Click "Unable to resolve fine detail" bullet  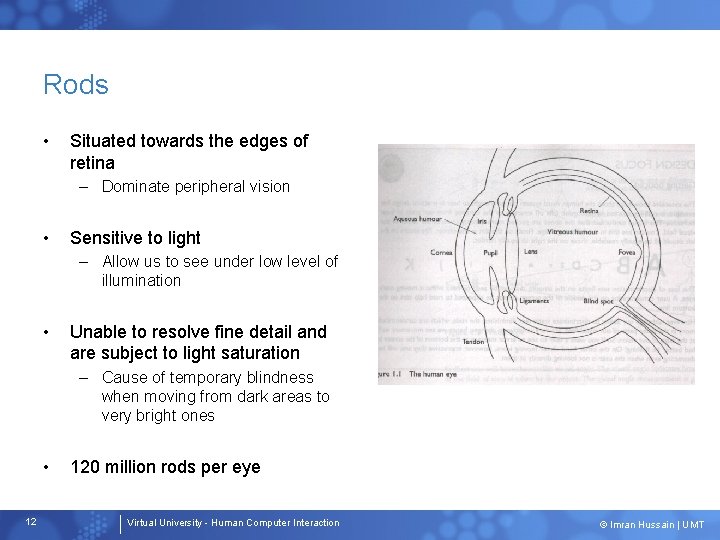[198, 342]
